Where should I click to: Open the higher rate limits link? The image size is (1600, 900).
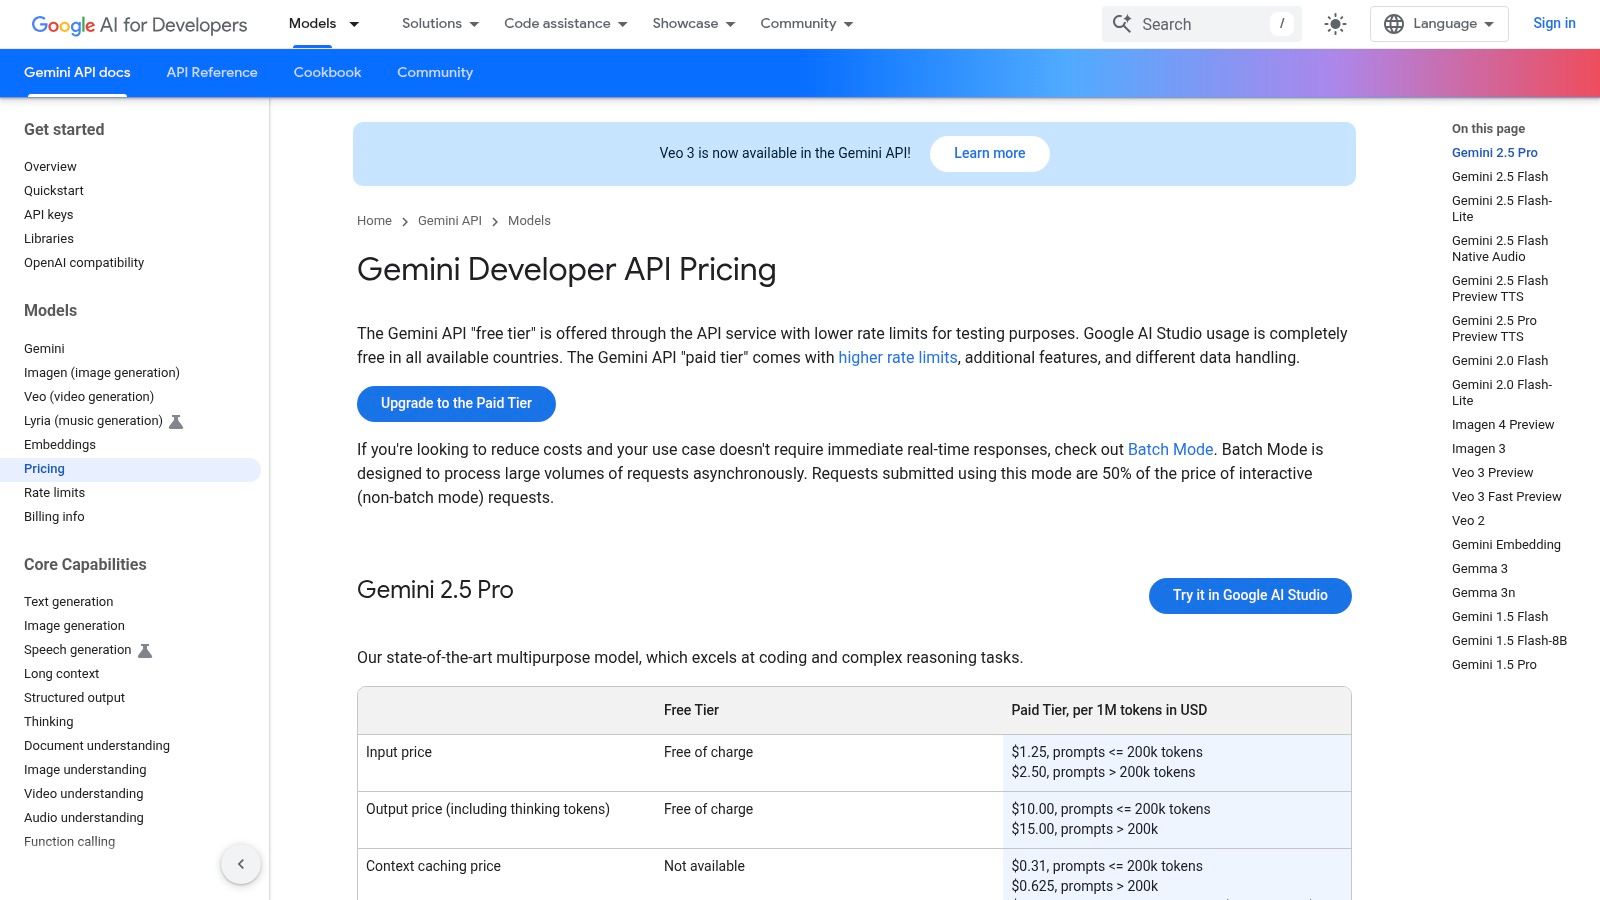[x=898, y=357]
